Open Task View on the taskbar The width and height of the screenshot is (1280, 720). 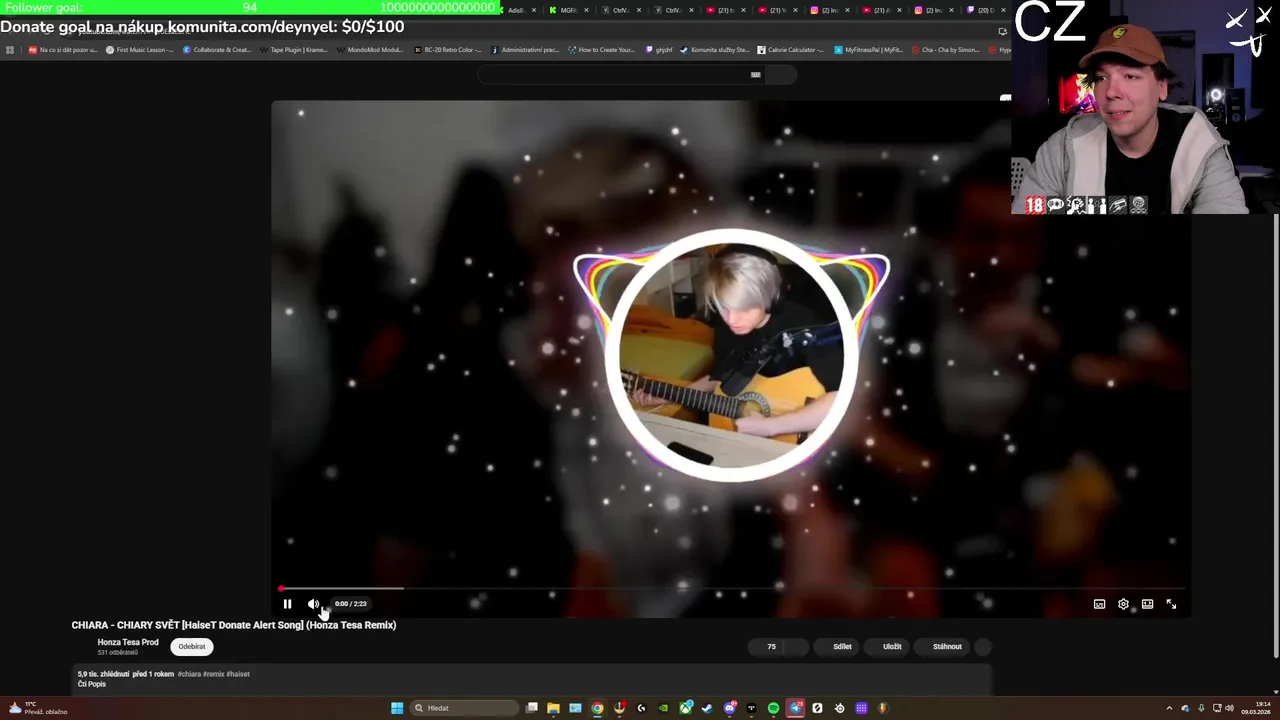[x=532, y=708]
